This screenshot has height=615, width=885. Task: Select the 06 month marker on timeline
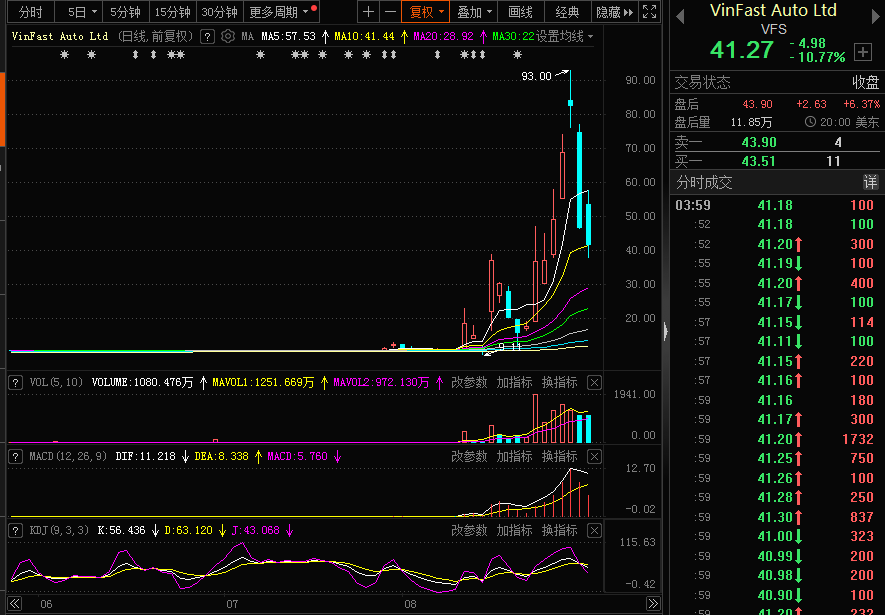point(46,604)
